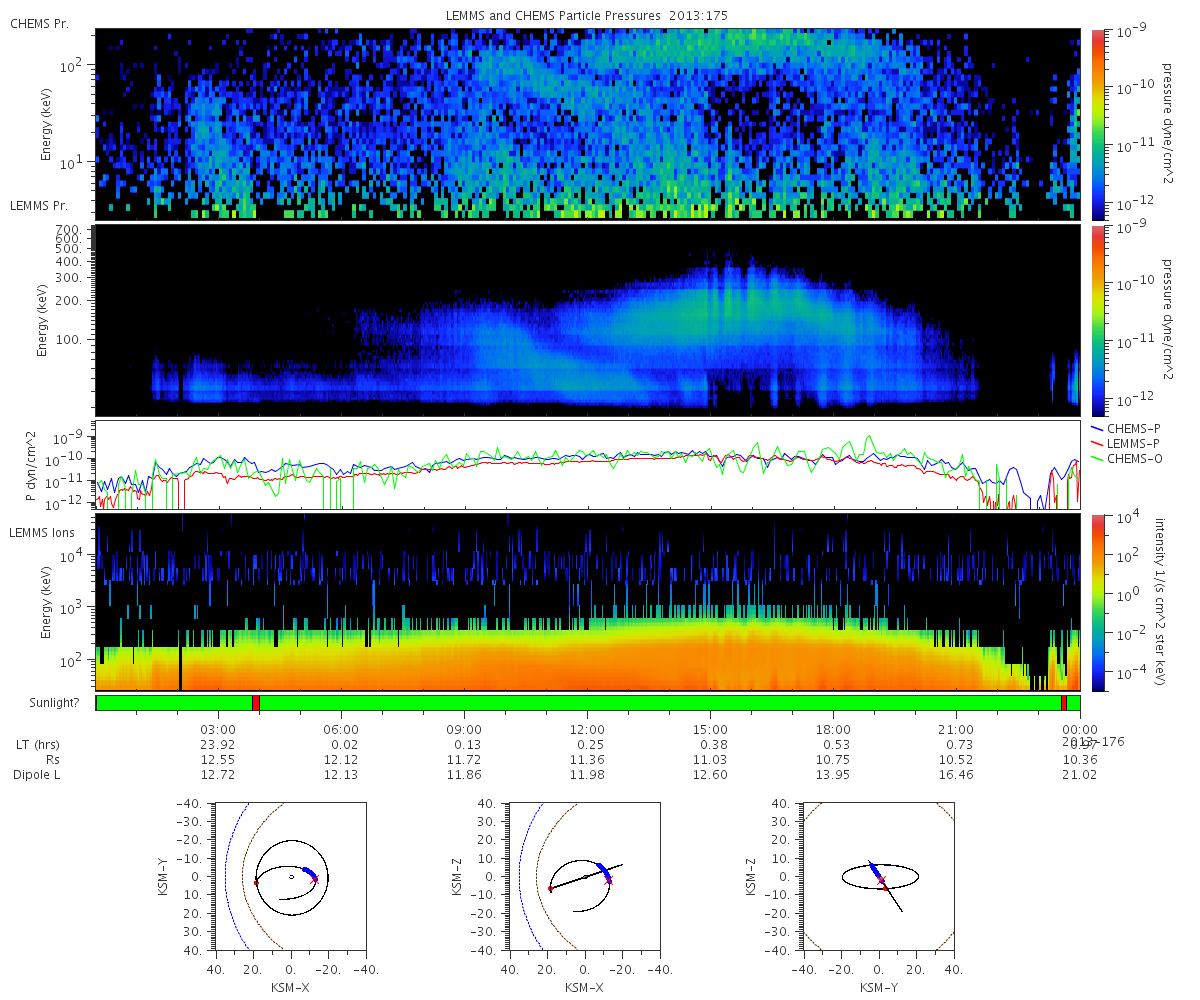Click the Dipole L value 13.95
1200x1000 pixels.
[833, 775]
